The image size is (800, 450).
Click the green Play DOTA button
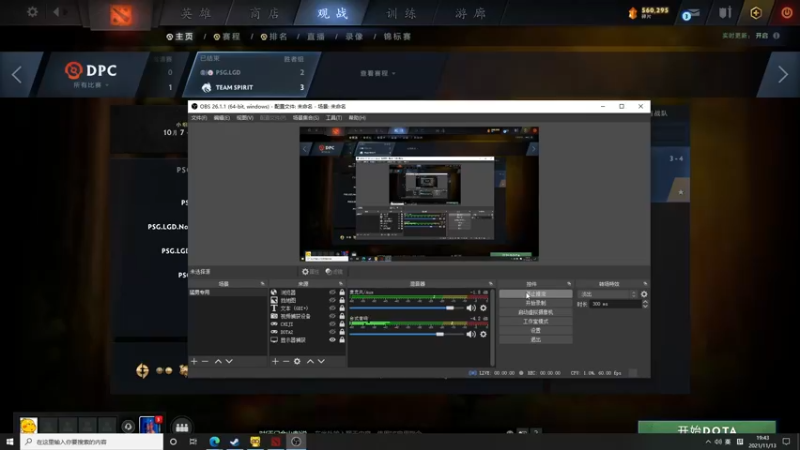707,428
